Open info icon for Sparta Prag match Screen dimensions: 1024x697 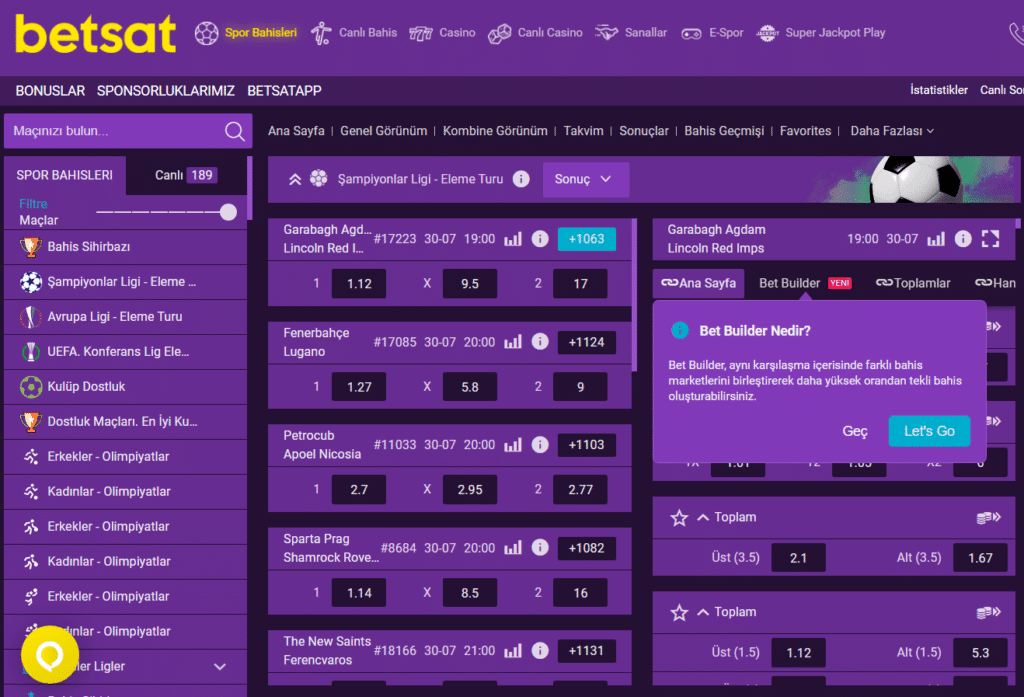pyautogui.click(x=540, y=547)
